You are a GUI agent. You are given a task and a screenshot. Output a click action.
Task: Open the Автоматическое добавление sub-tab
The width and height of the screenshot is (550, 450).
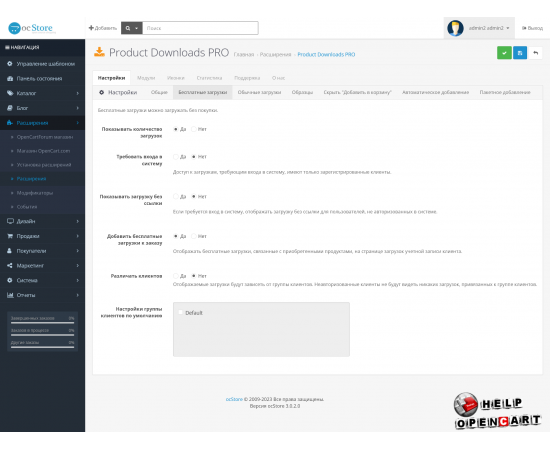click(x=435, y=92)
